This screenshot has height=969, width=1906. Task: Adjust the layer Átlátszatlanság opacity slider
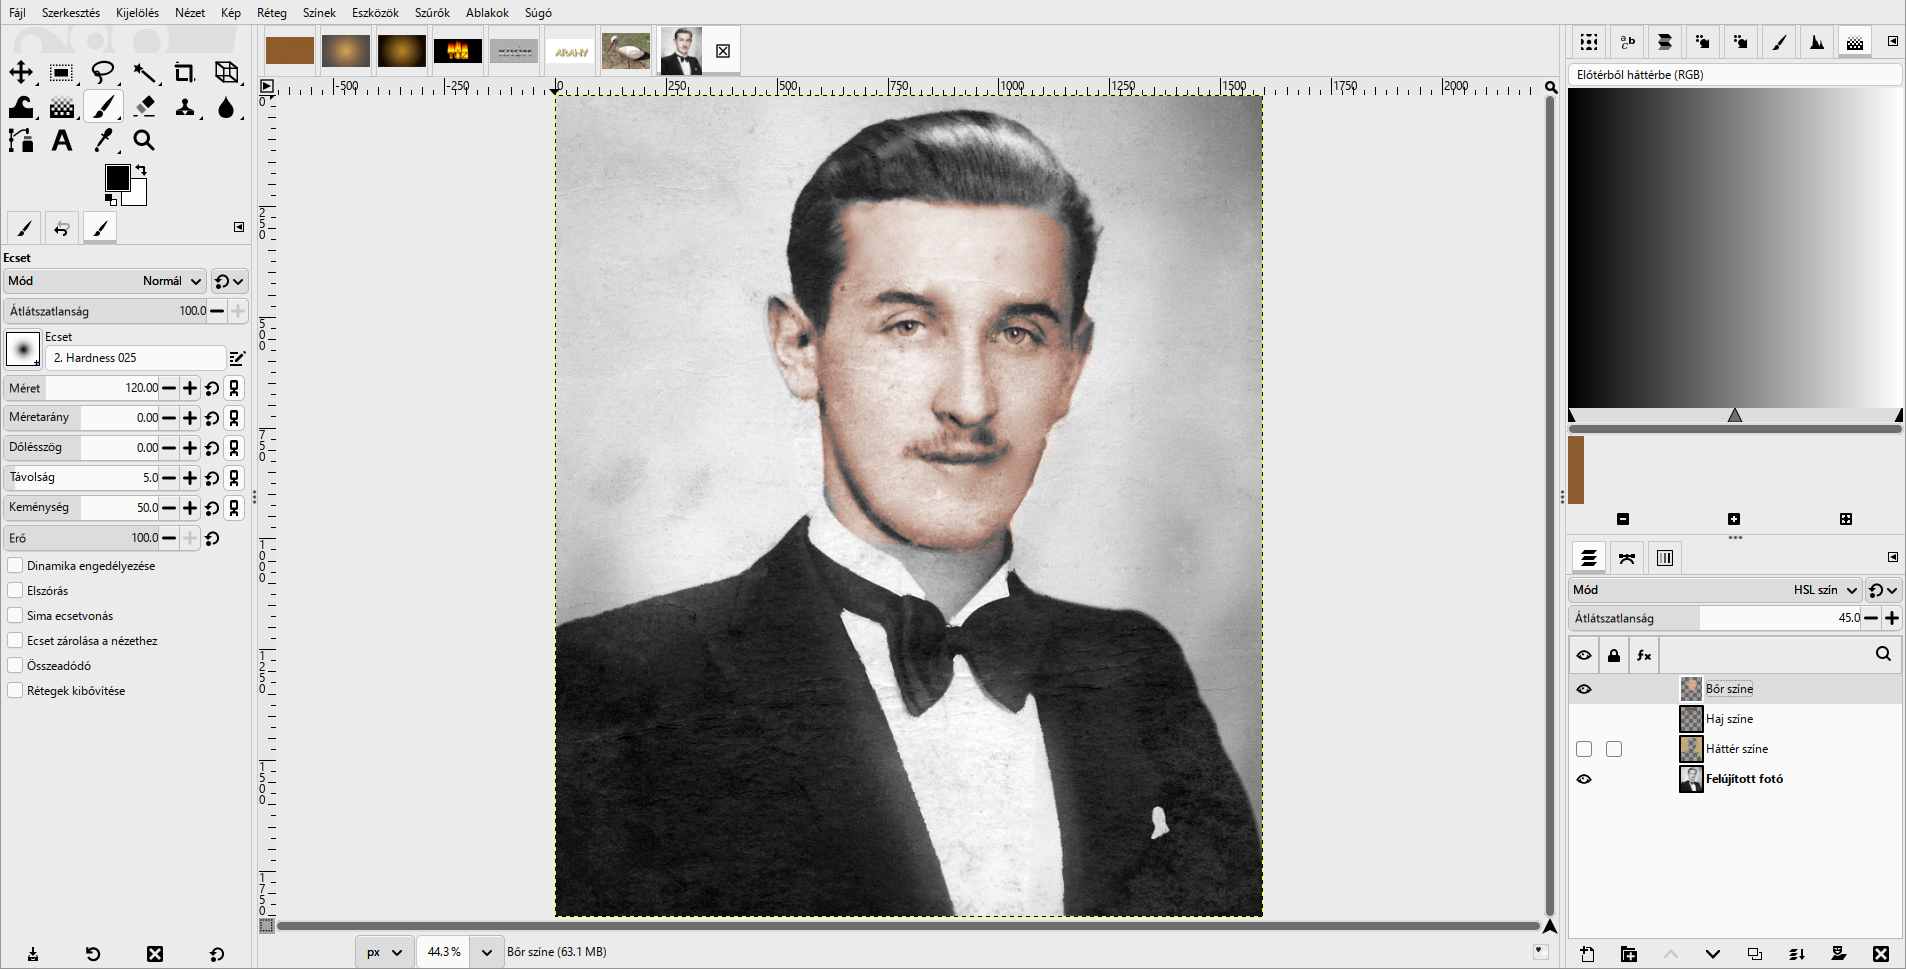[1715, 618]
